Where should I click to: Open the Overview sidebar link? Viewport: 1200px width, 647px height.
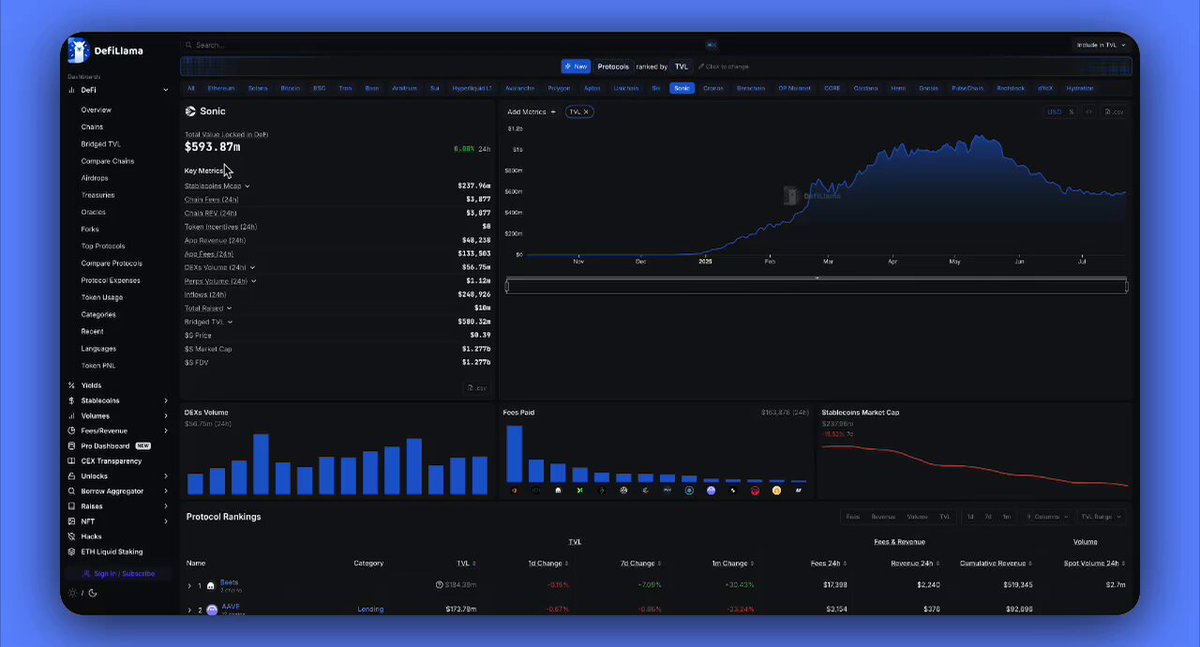96,110
